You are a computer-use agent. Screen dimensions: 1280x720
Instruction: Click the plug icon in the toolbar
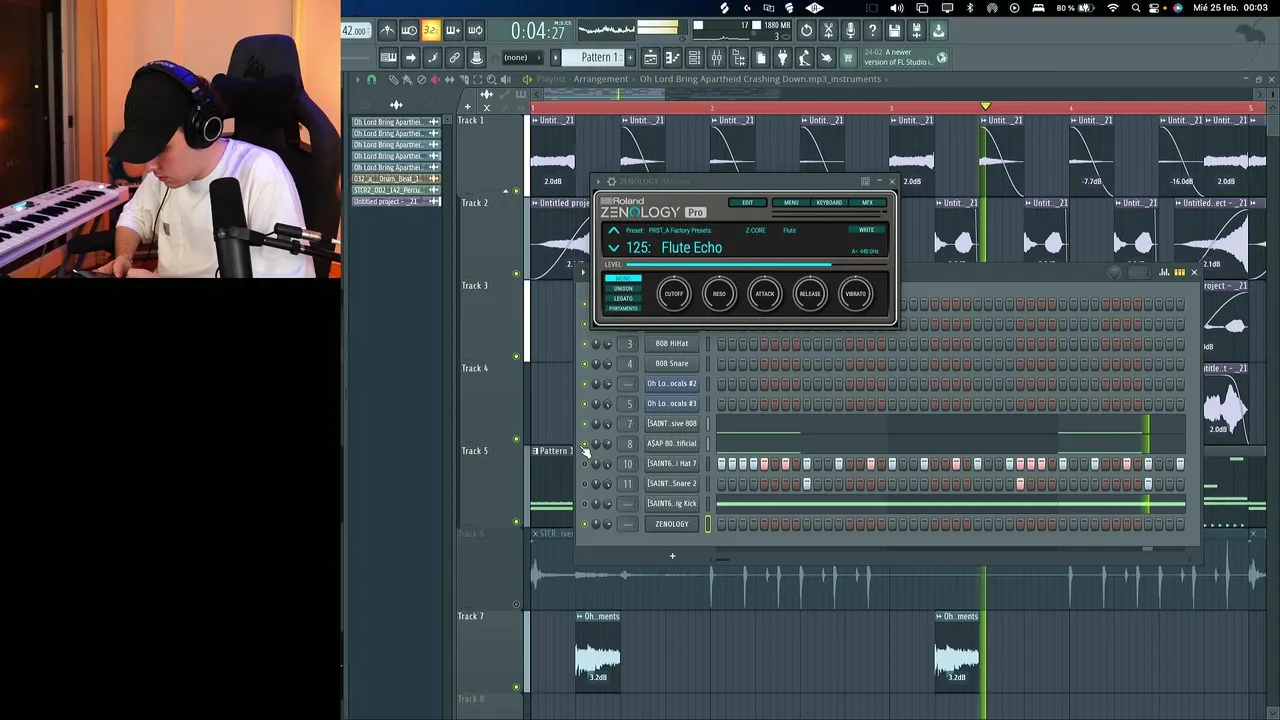[x=782, y=58]
